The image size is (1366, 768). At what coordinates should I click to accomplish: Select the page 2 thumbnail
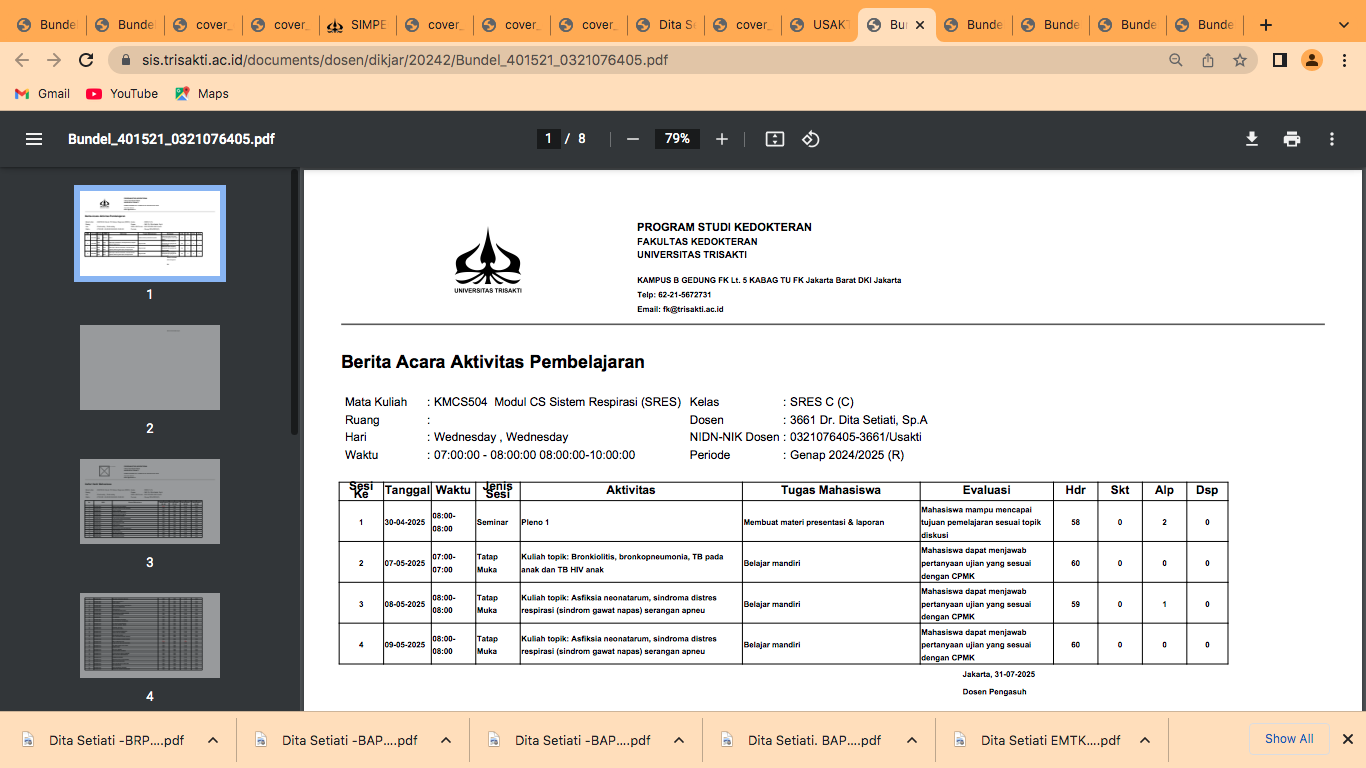click(150, 367)
